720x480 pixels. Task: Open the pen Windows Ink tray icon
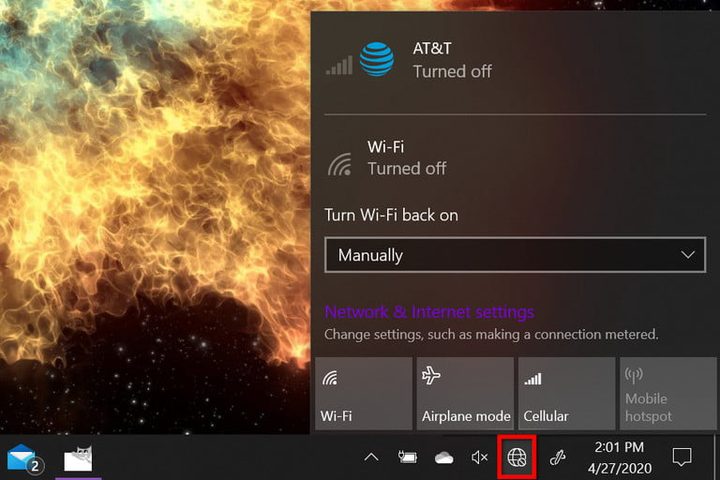pos(557,457)
